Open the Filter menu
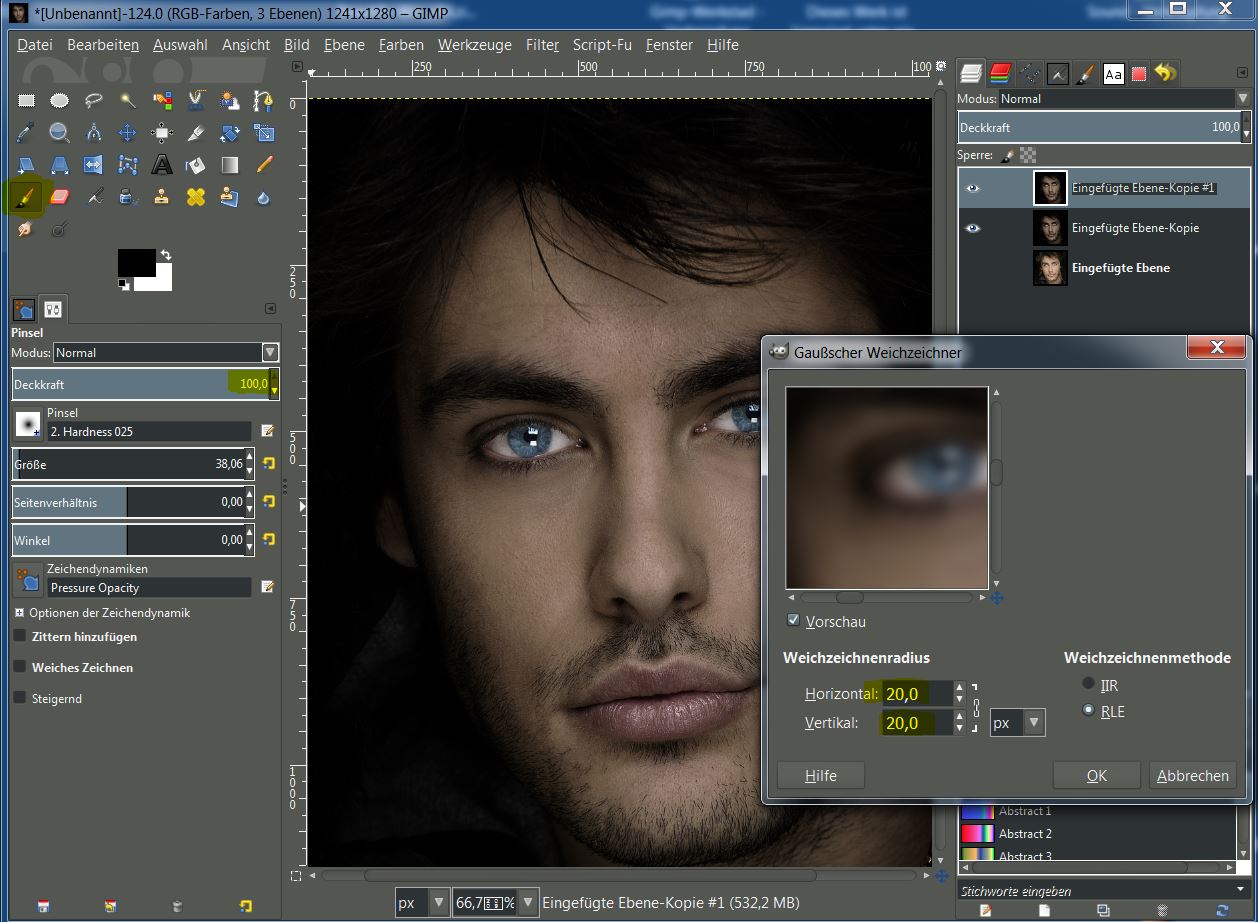The width and height of the screenshot is (1258, 922). click(x=542, y=45)
